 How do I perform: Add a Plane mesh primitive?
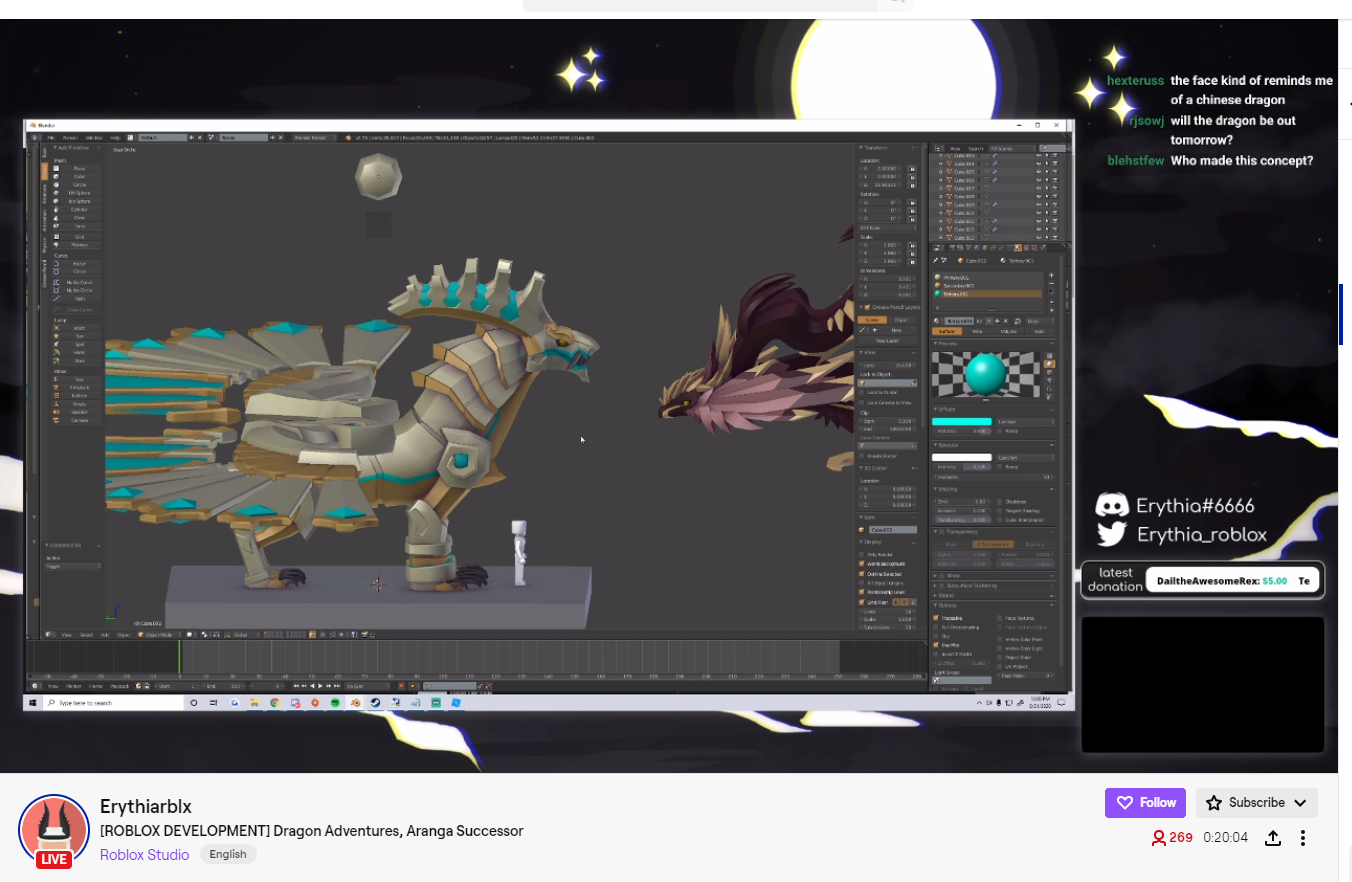[x=77, y=168]
